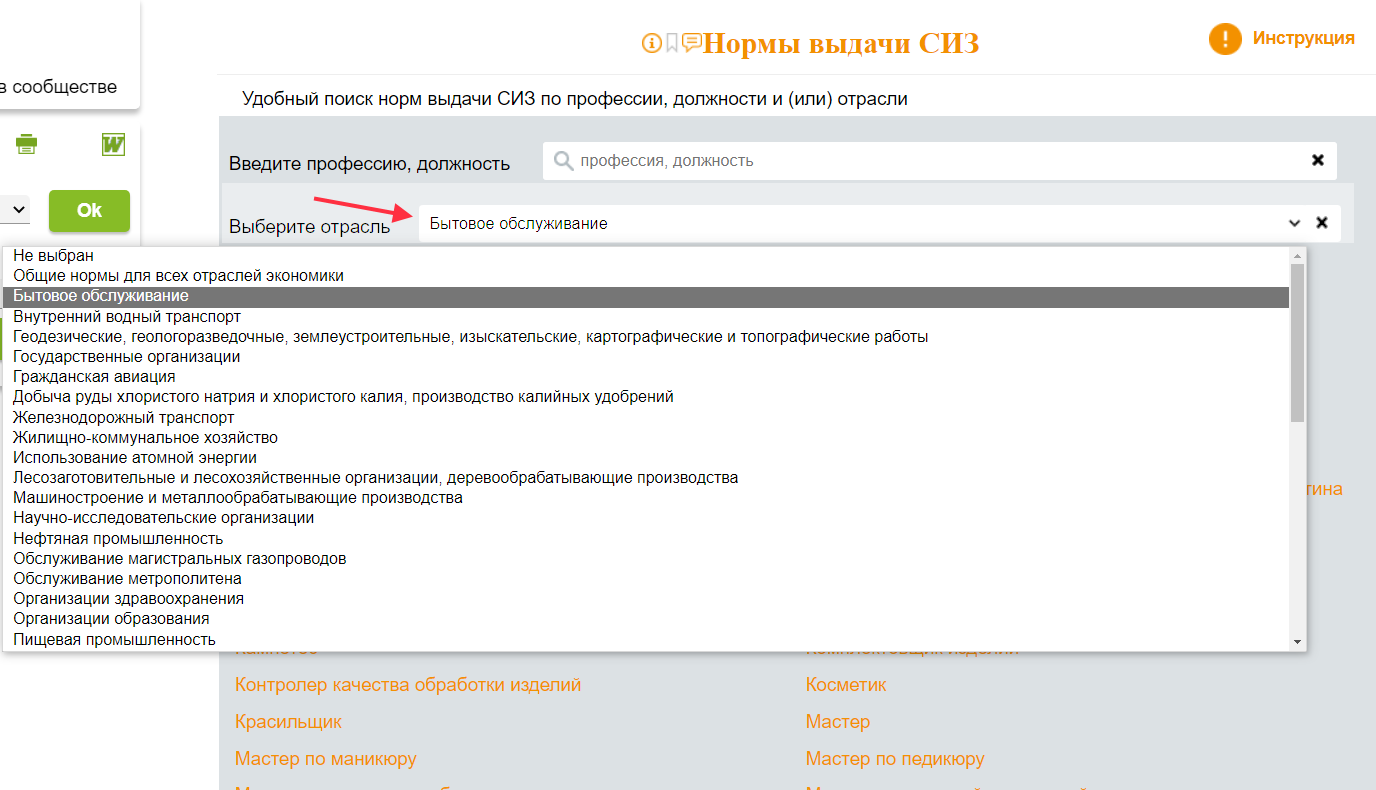Click the scrollbar up arrow in dropdown list
This screenshot has height=790, width=1376.
coord(1297,255)
